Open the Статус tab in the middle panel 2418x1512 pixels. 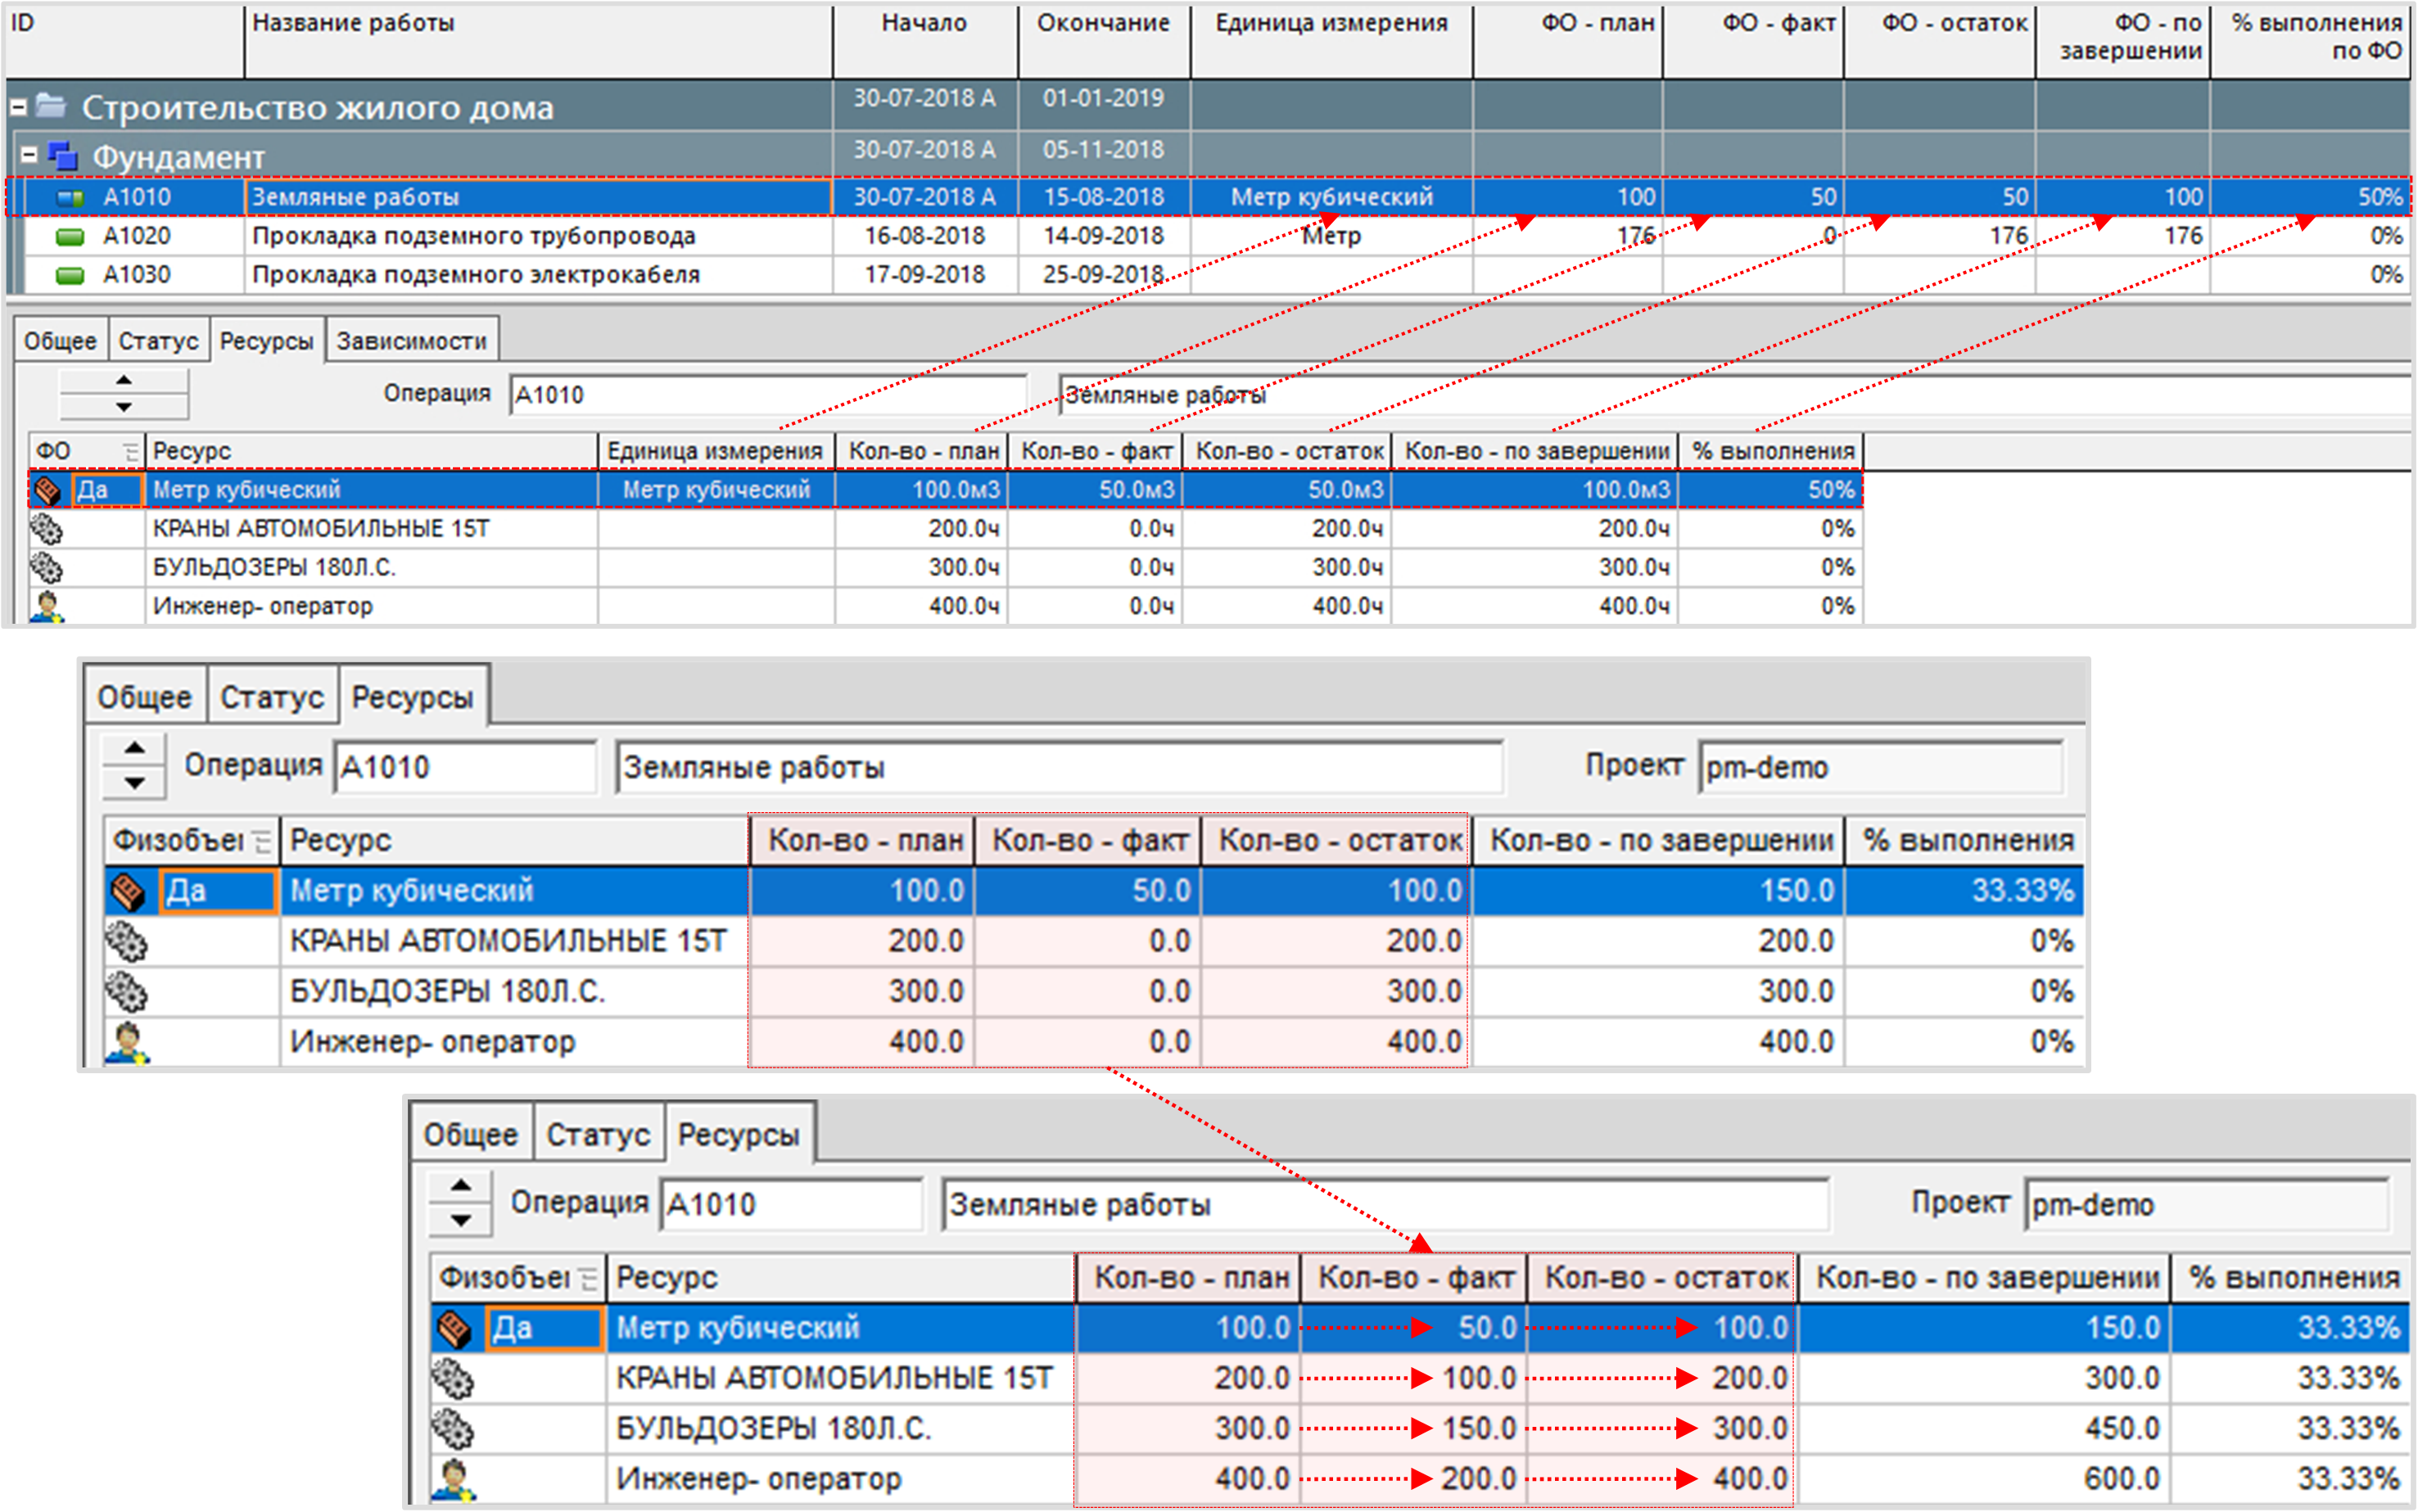pos(272,697)
